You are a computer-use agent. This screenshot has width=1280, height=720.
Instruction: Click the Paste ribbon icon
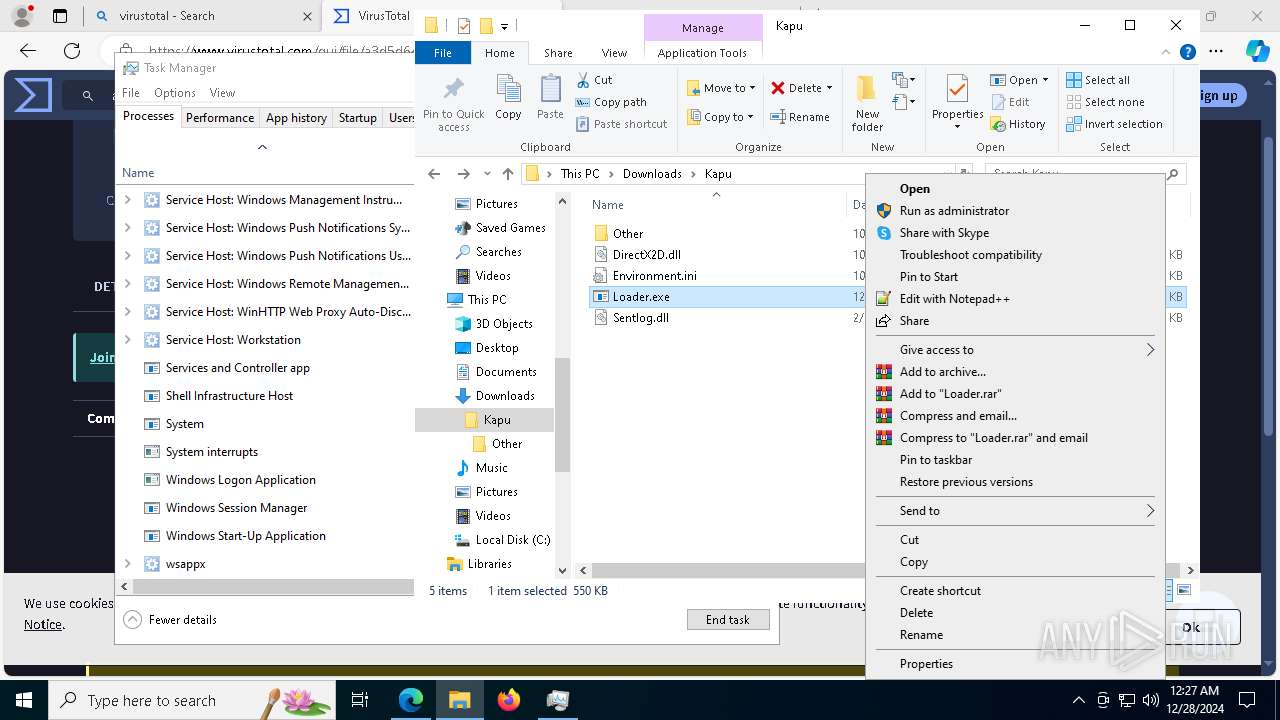[550, 97]
